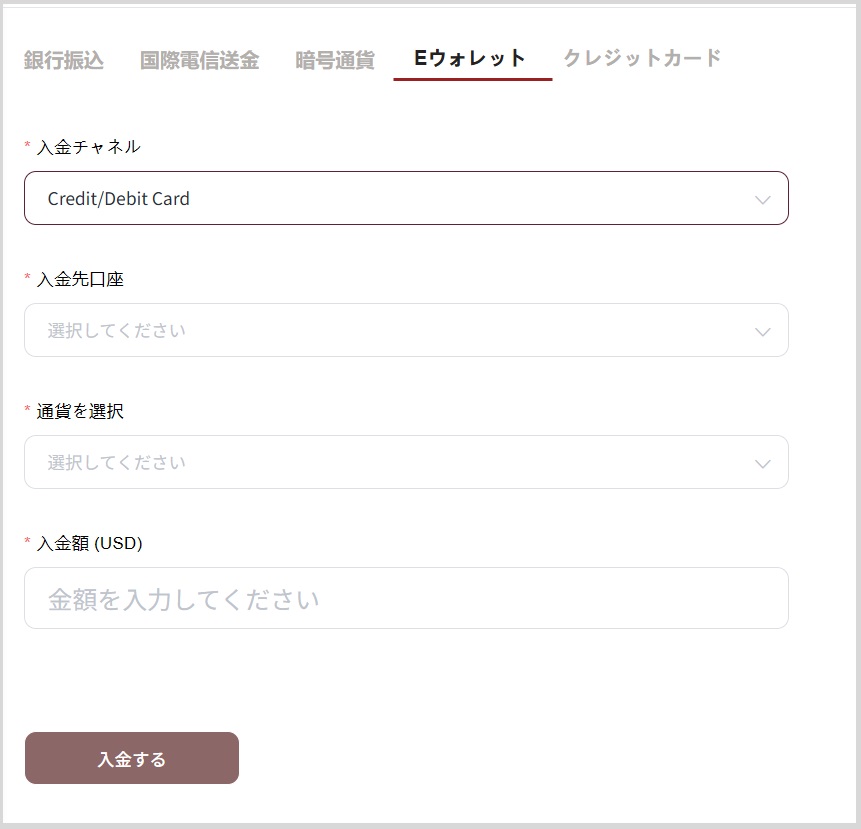This screenshot has height=829, width=861.
Task: Click the selected Credit/Debit Card value
Action: click(119, 199)
